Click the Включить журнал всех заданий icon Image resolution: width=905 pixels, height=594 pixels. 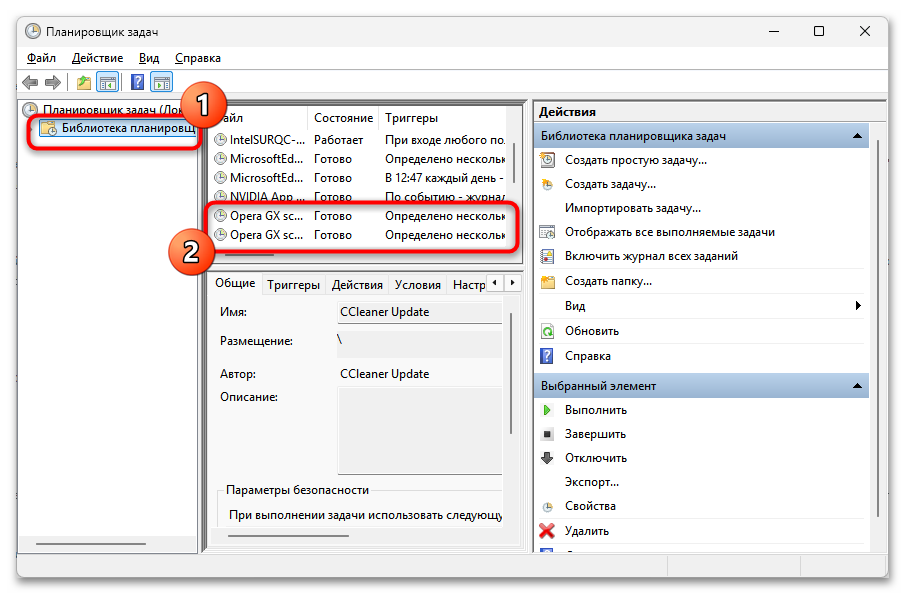point(547,256)
